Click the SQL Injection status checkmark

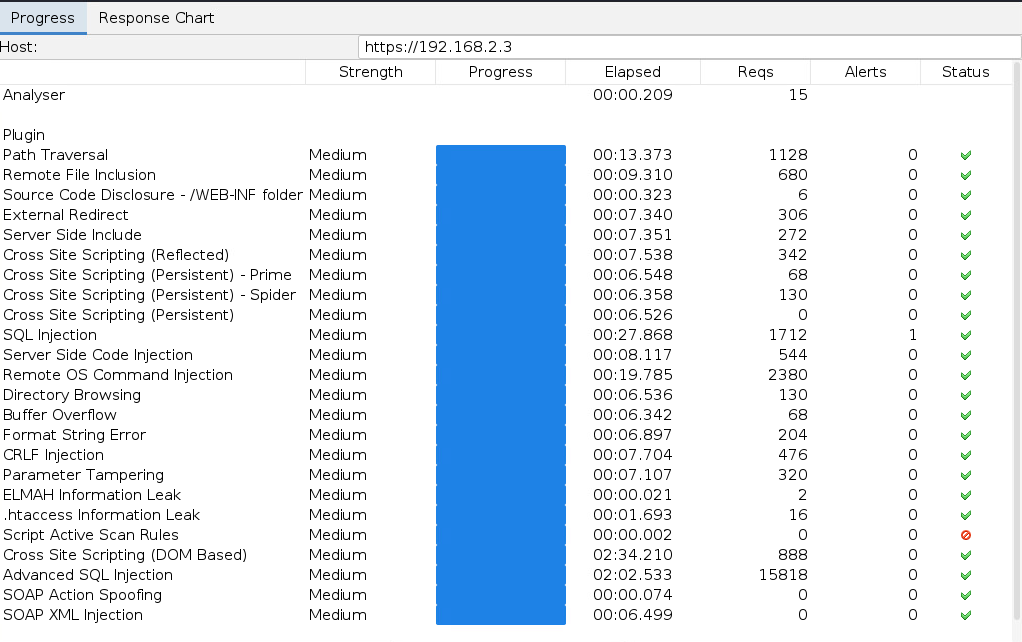[966, 335]
